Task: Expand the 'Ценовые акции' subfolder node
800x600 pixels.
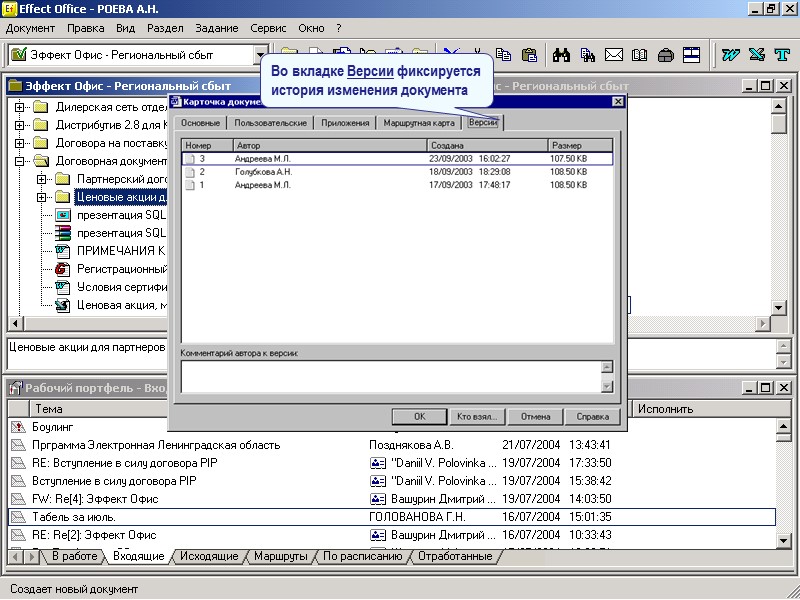Action: coord(41,197)
